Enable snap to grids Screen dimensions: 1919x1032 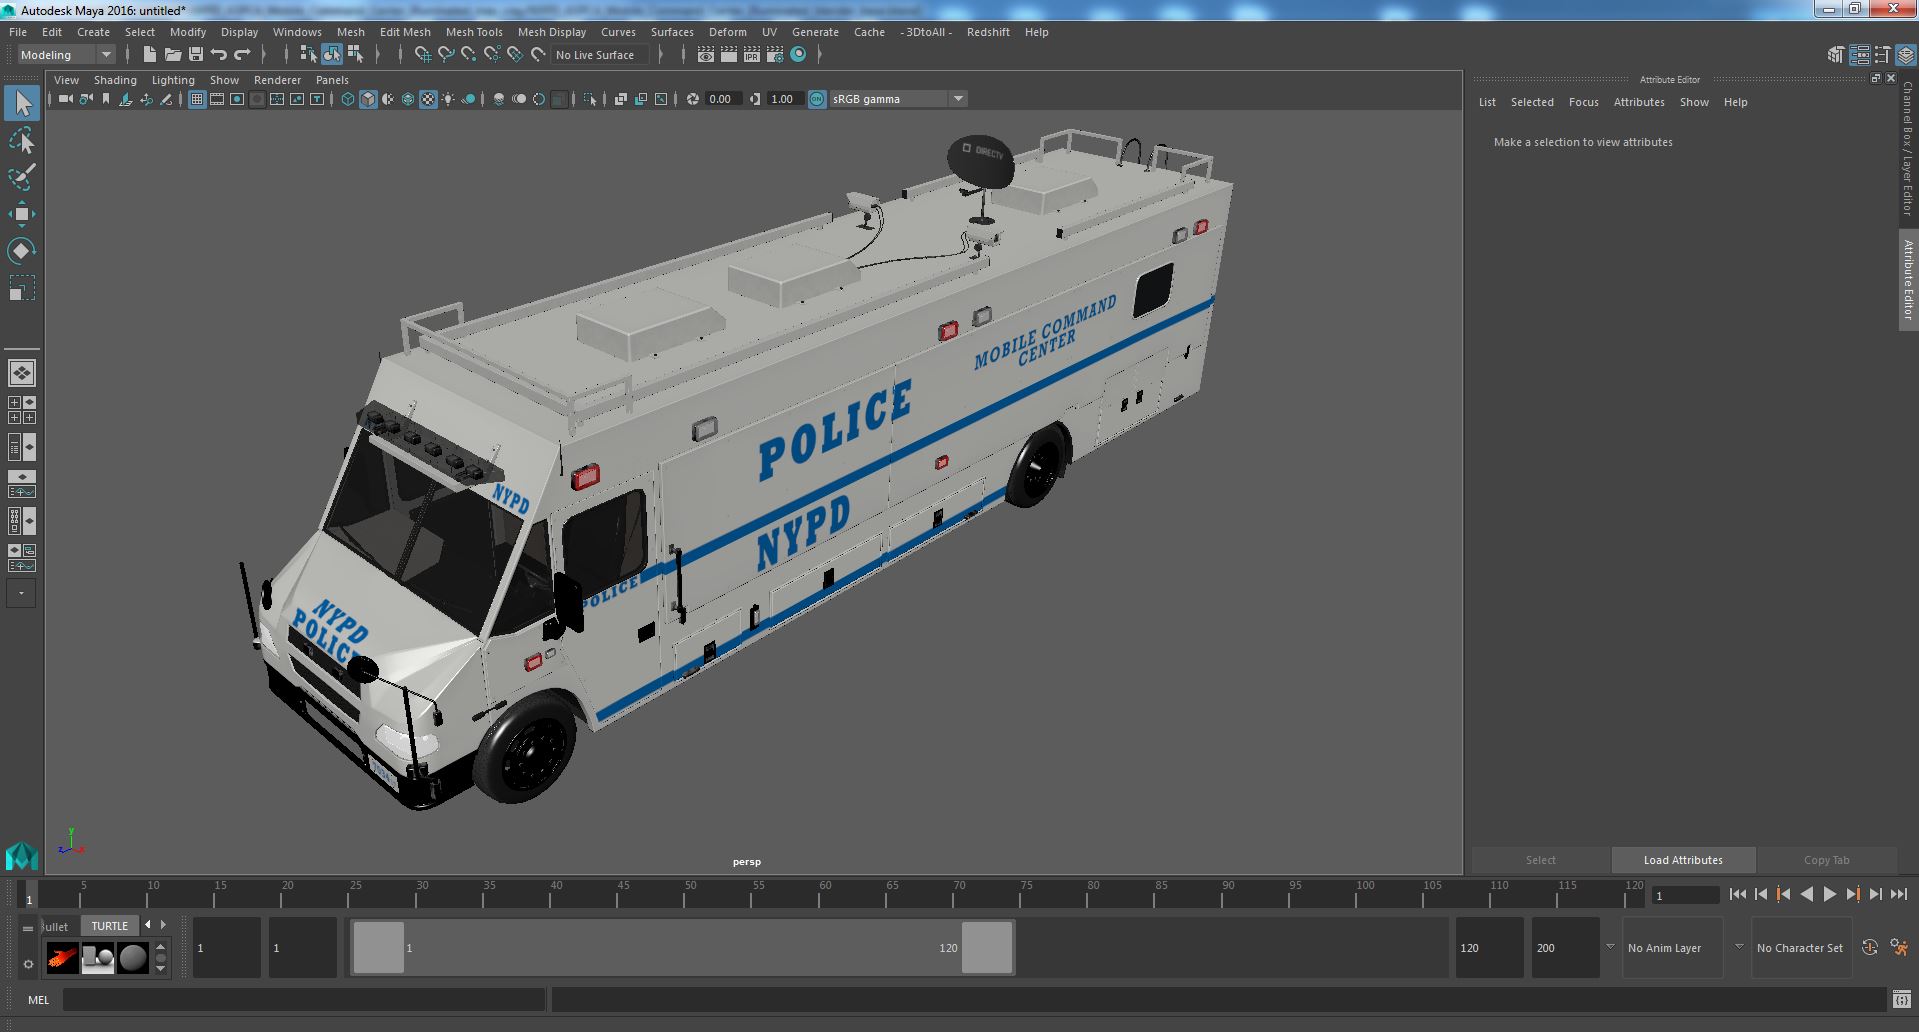423,55
